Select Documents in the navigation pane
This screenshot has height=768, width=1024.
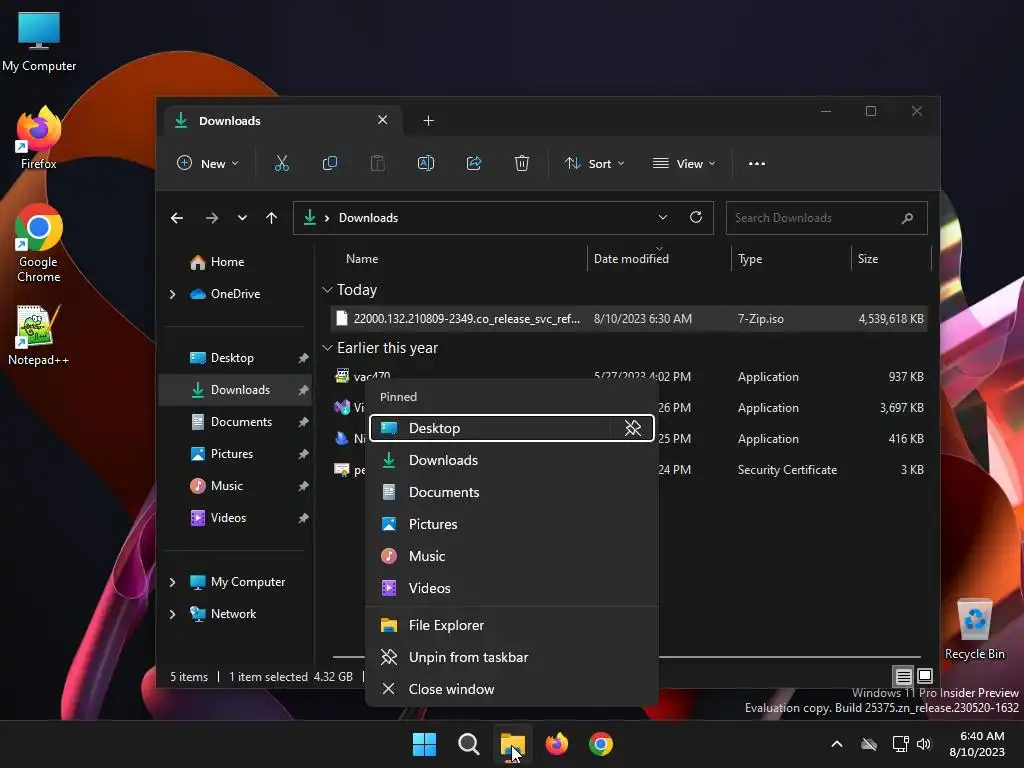236,423
